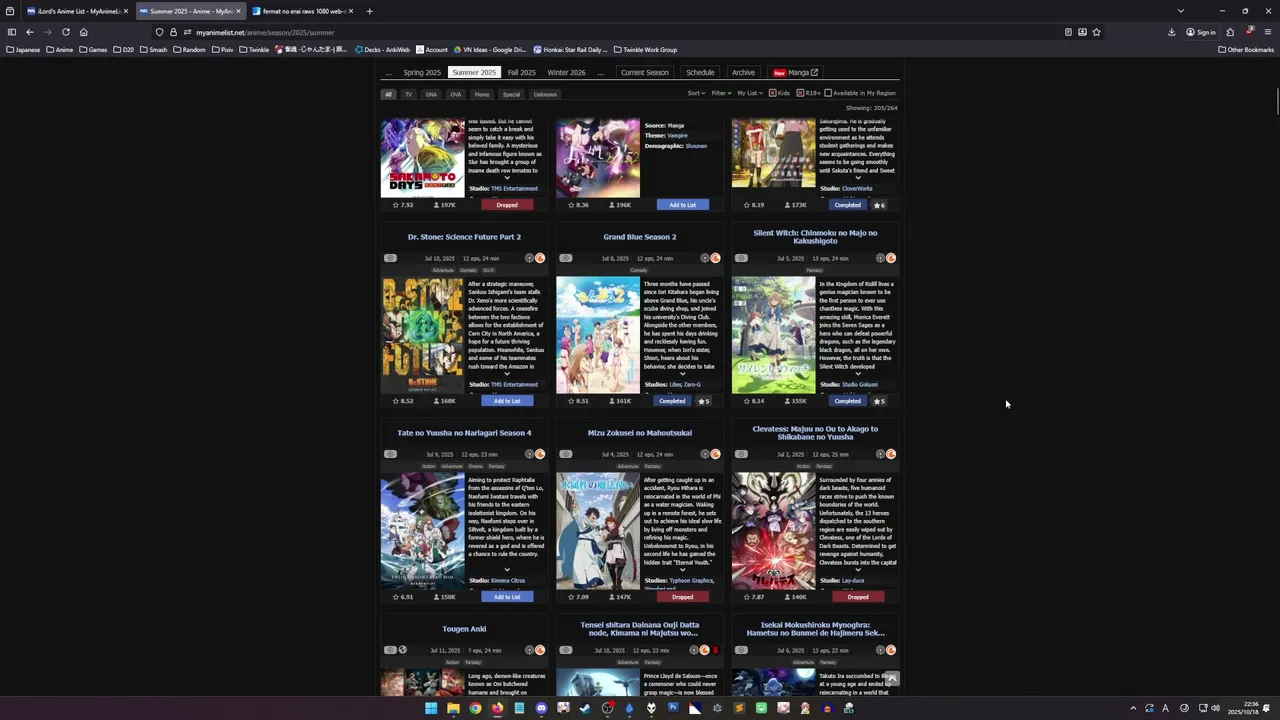
Task: Click Crunchyroll icon on Clevatess card
Action: [x=891, y=454]
